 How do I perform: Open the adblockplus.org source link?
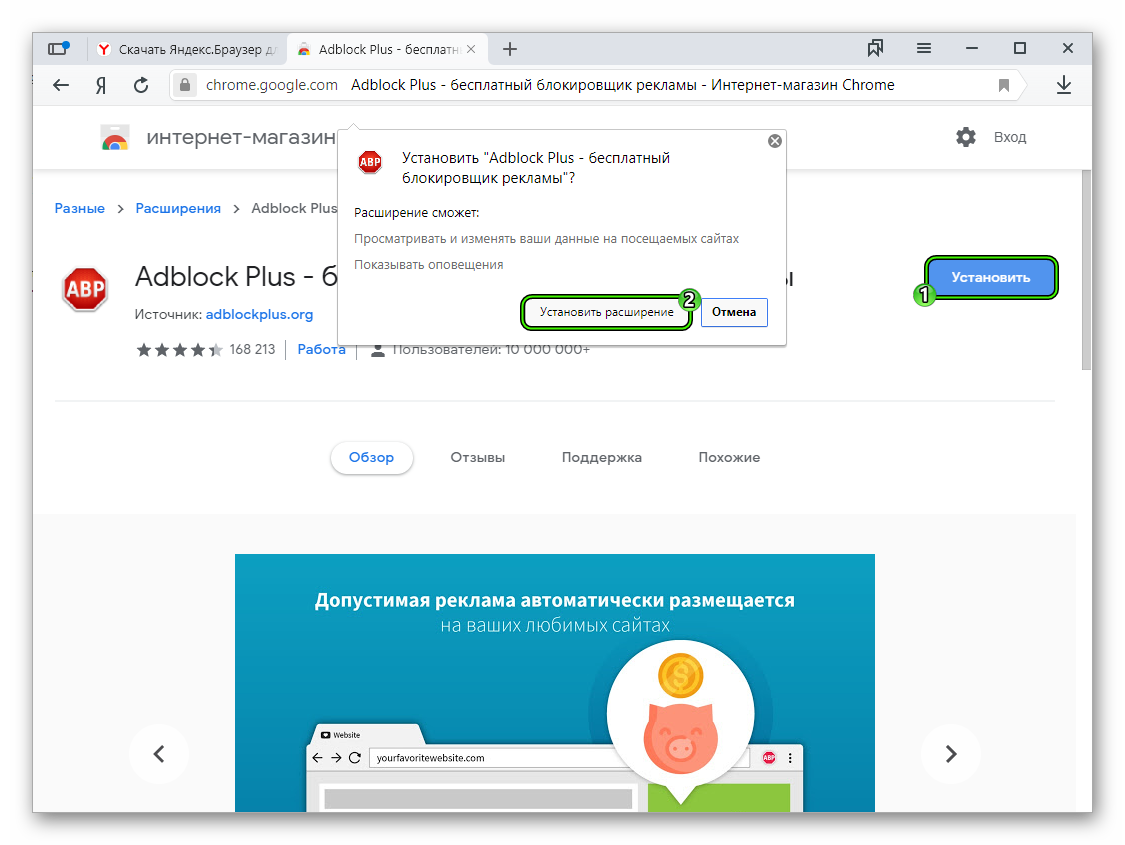point(259,314)
